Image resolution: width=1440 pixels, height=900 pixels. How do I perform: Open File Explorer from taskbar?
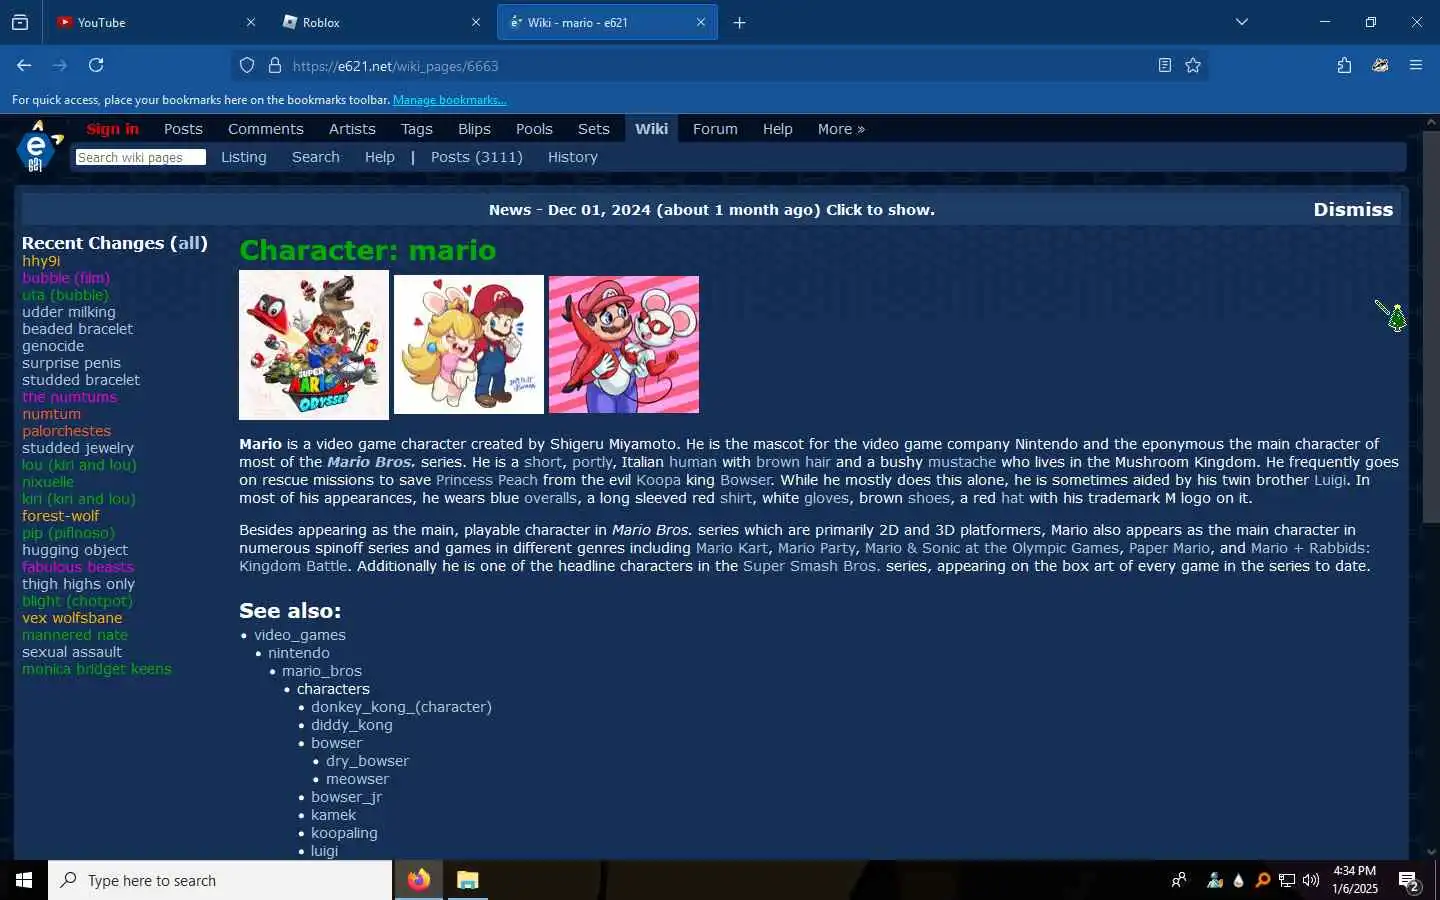click(x=468, y=880)
